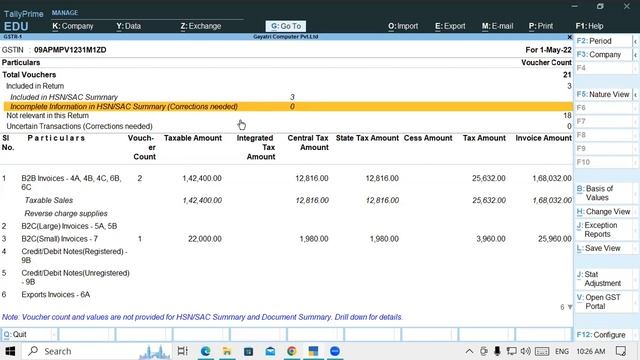Expand arrow beside F5: Nature View
This screenshot has width=640, height=360.
pyautogui.click(x=636, y=95)
